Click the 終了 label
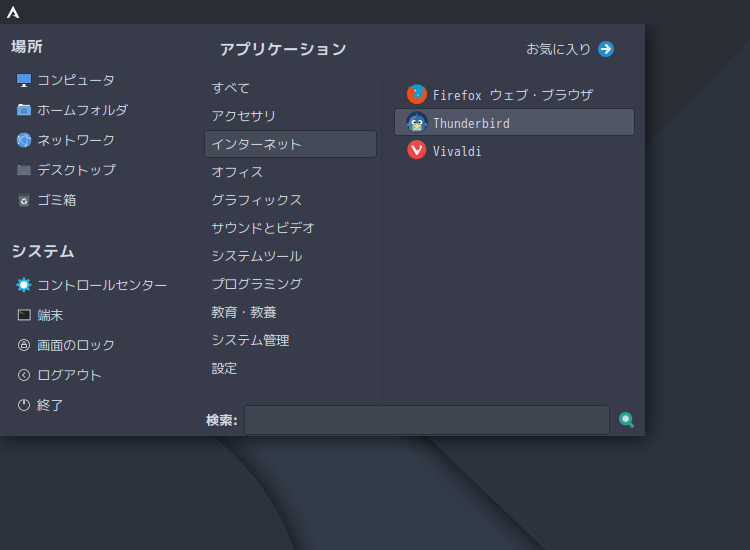 coord(50,405)
